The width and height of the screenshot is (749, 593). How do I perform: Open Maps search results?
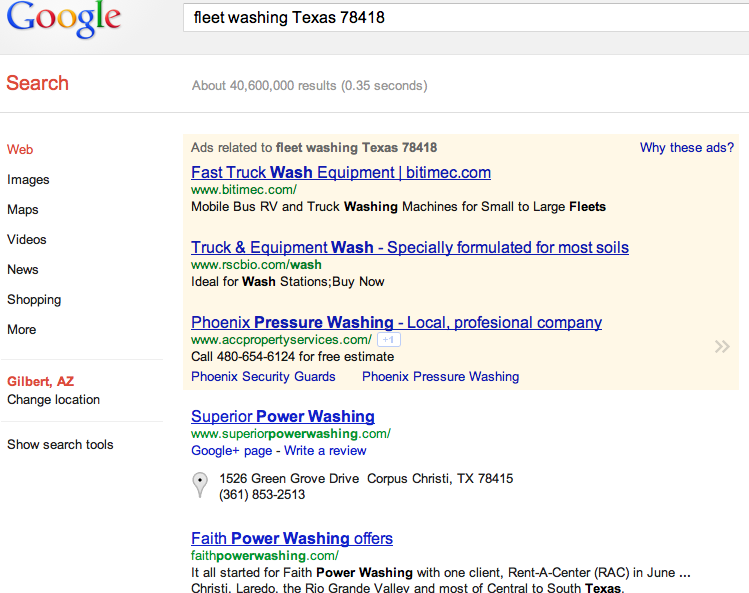[23, 209]
